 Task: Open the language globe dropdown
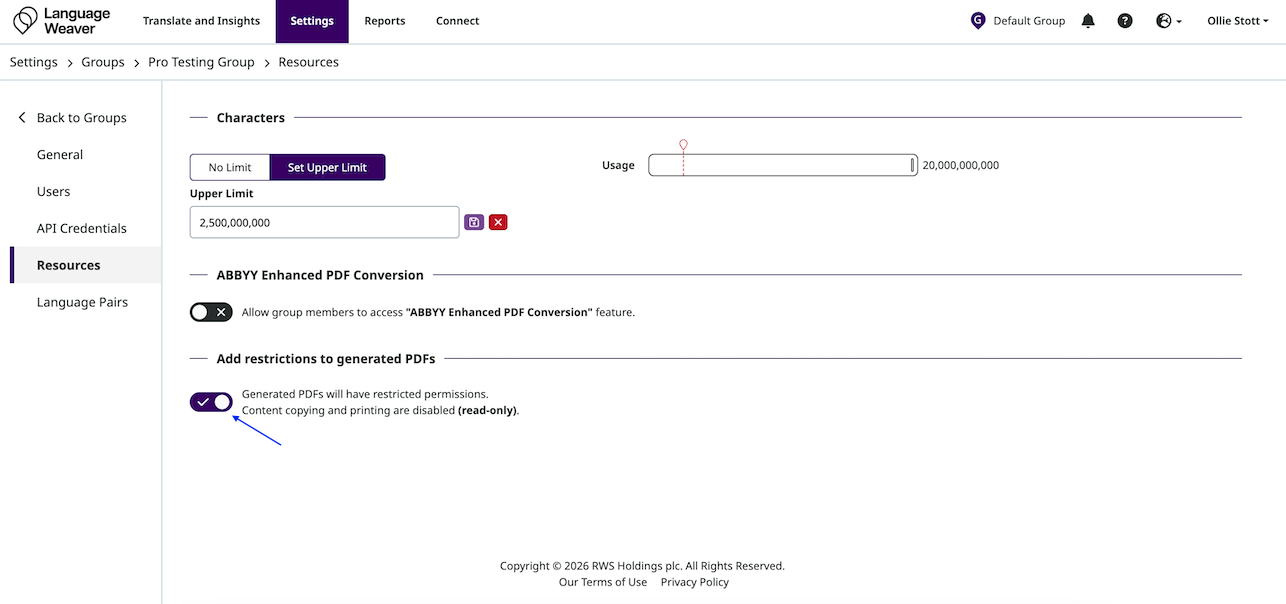pos(1168,21)
